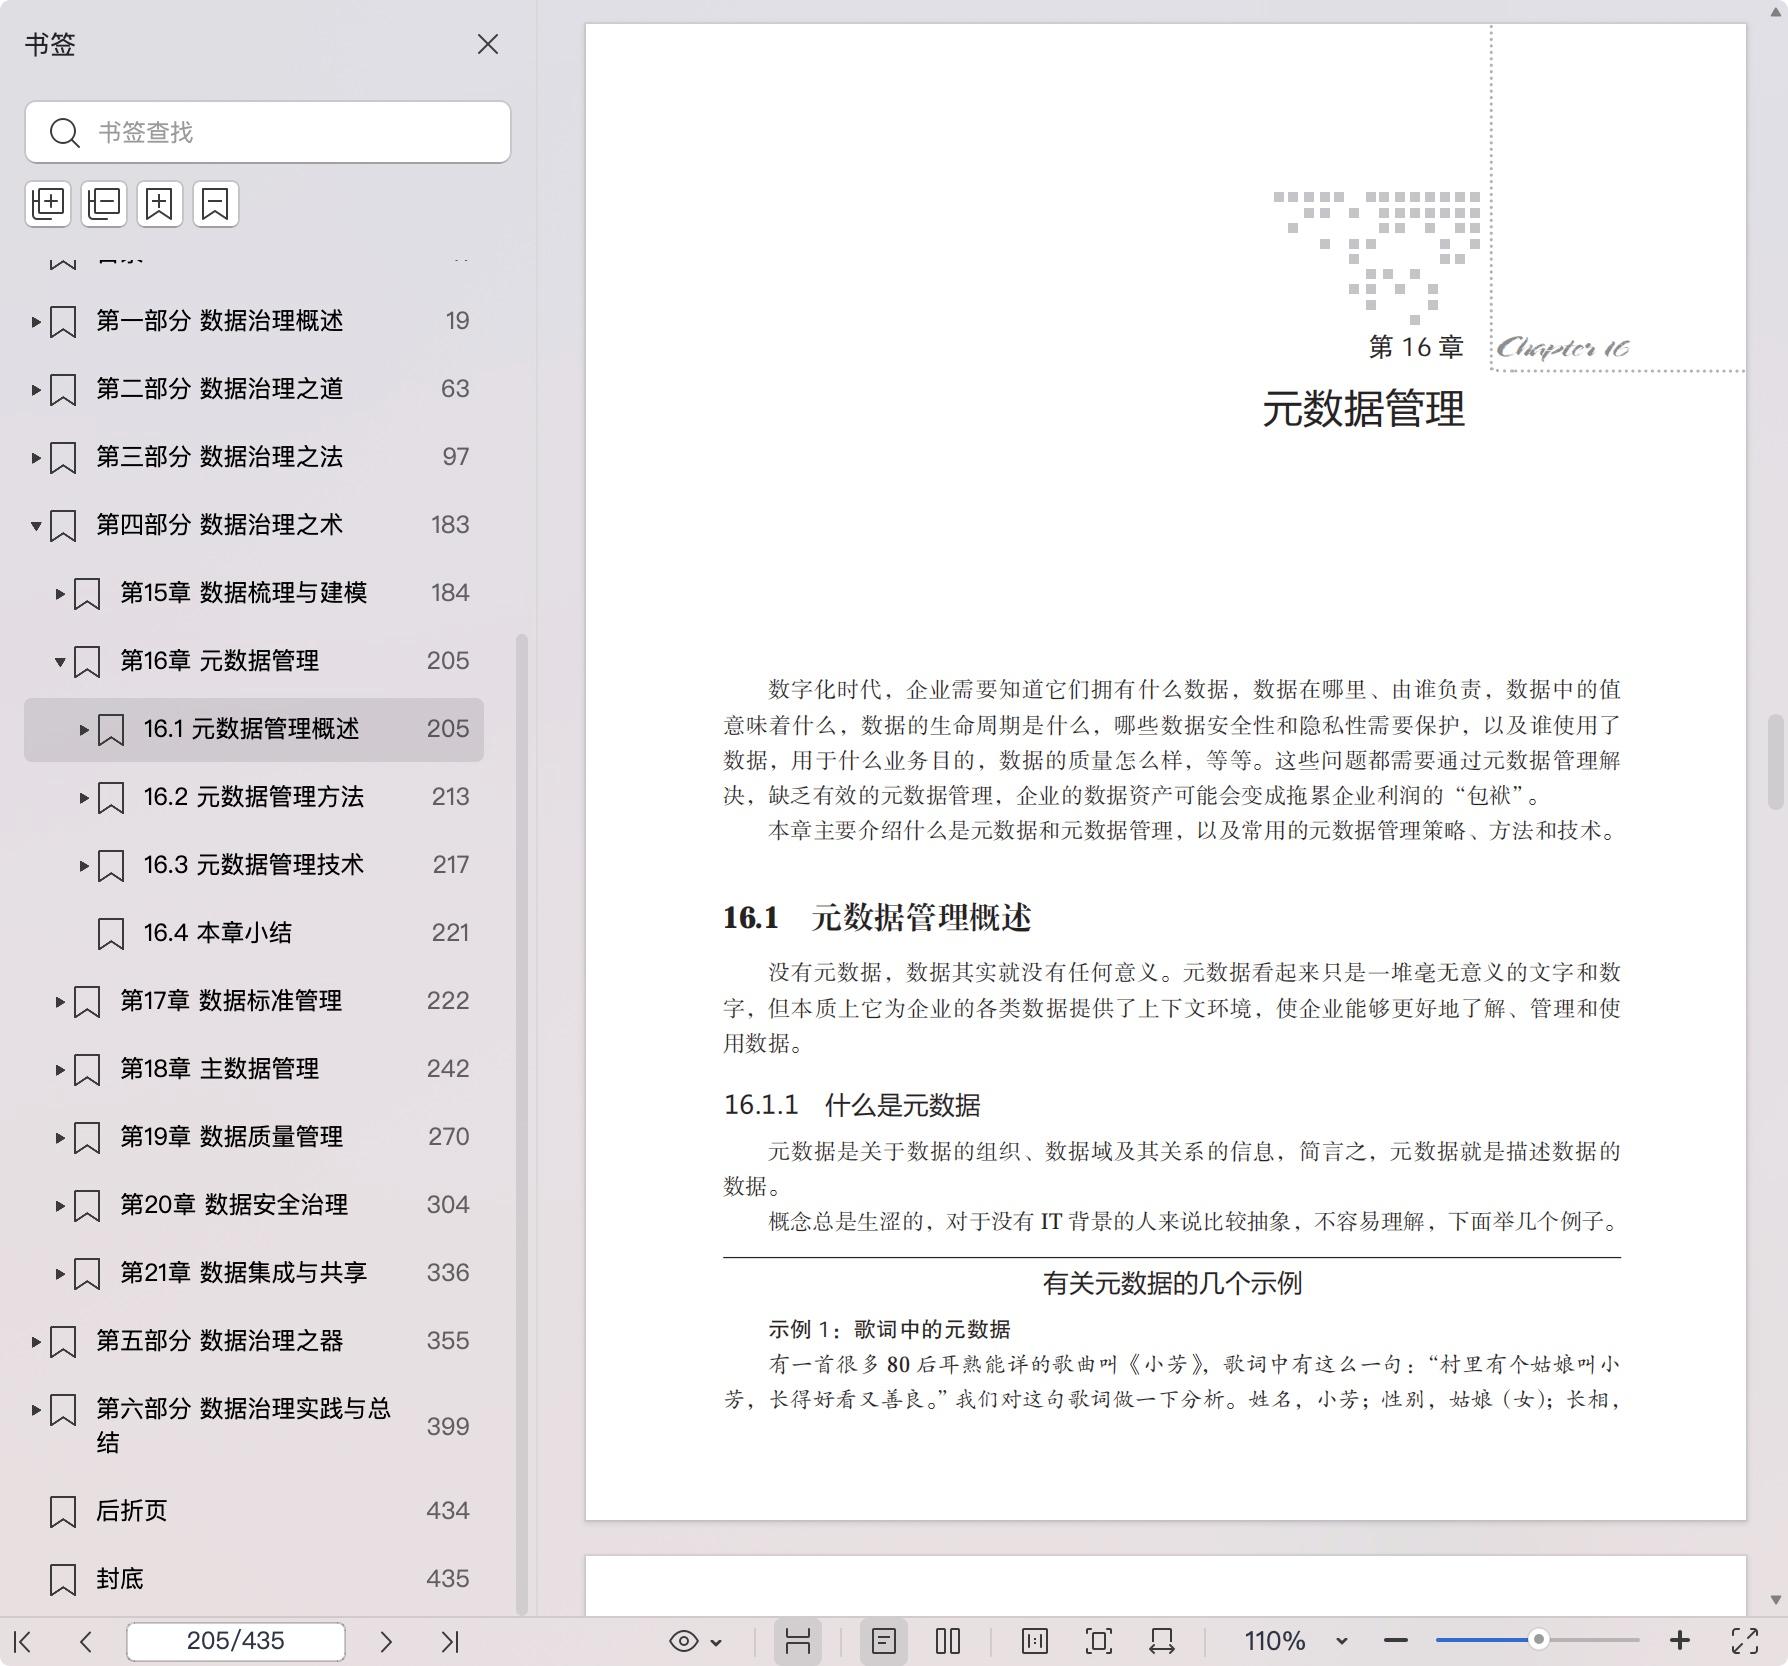Expand 第二部分 数据治理之道 arrow
The image size is (1788, 1666).
36,390
